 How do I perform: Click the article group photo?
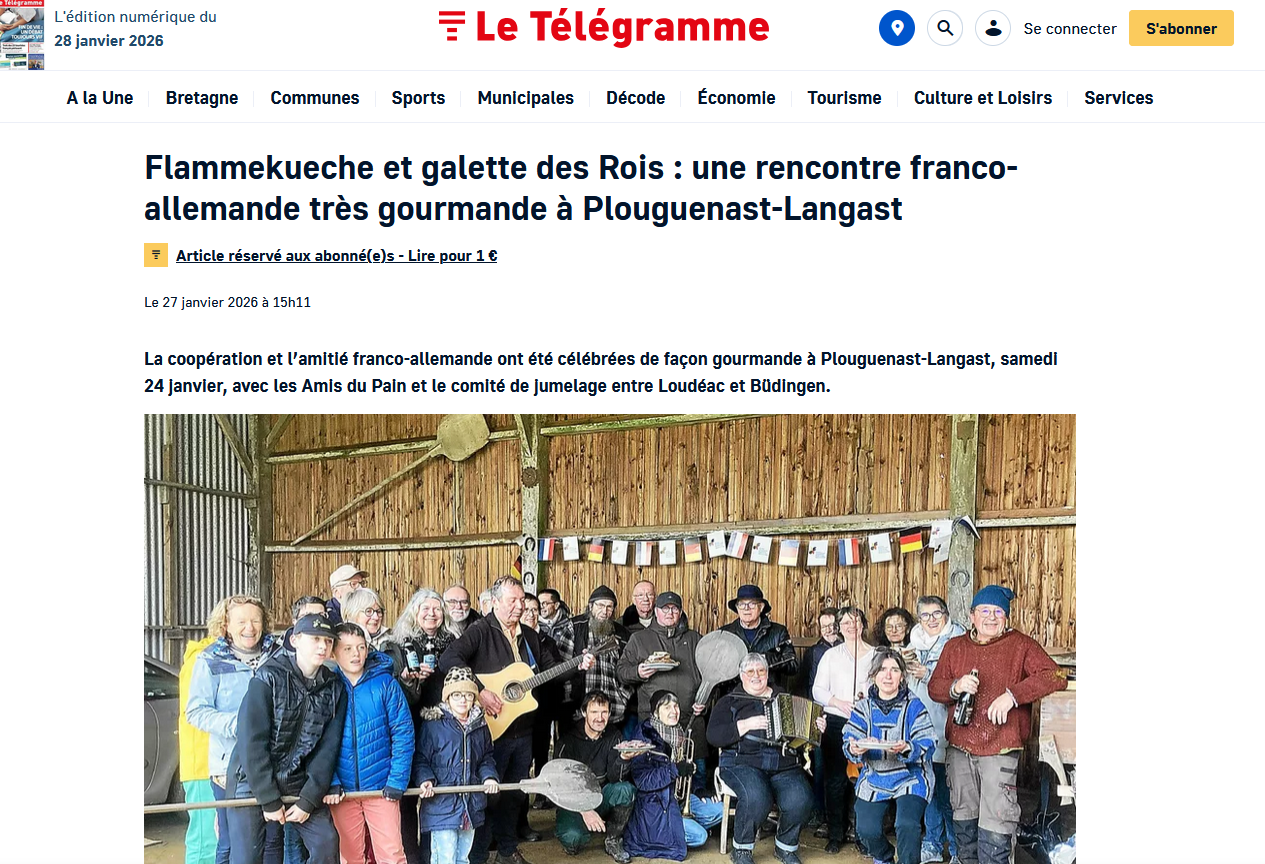pyautogui.click(x=610, y=639)
